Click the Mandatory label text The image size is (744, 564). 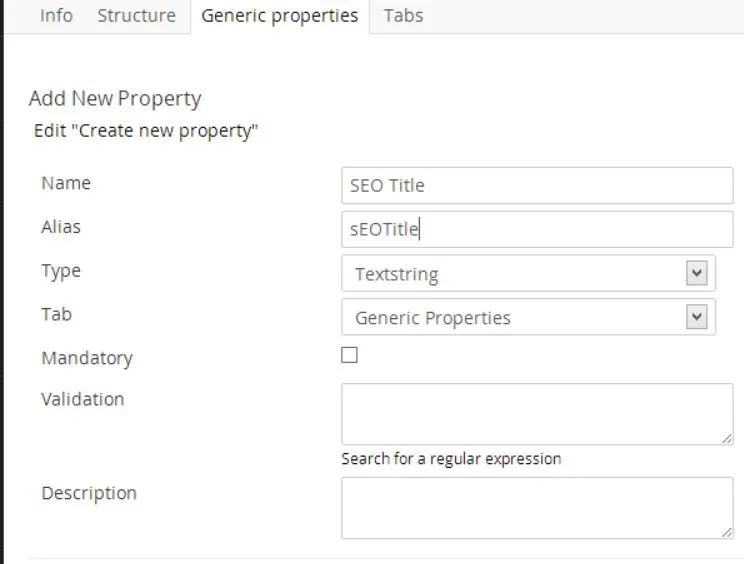86,358
